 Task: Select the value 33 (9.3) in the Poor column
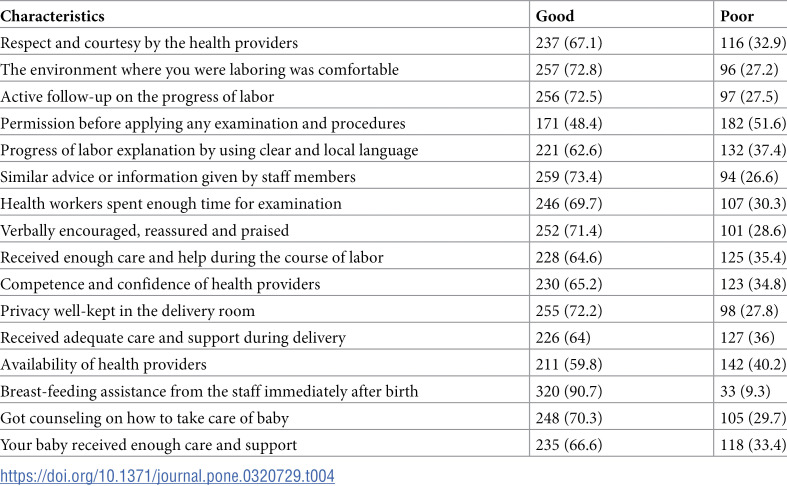point(745,391)
